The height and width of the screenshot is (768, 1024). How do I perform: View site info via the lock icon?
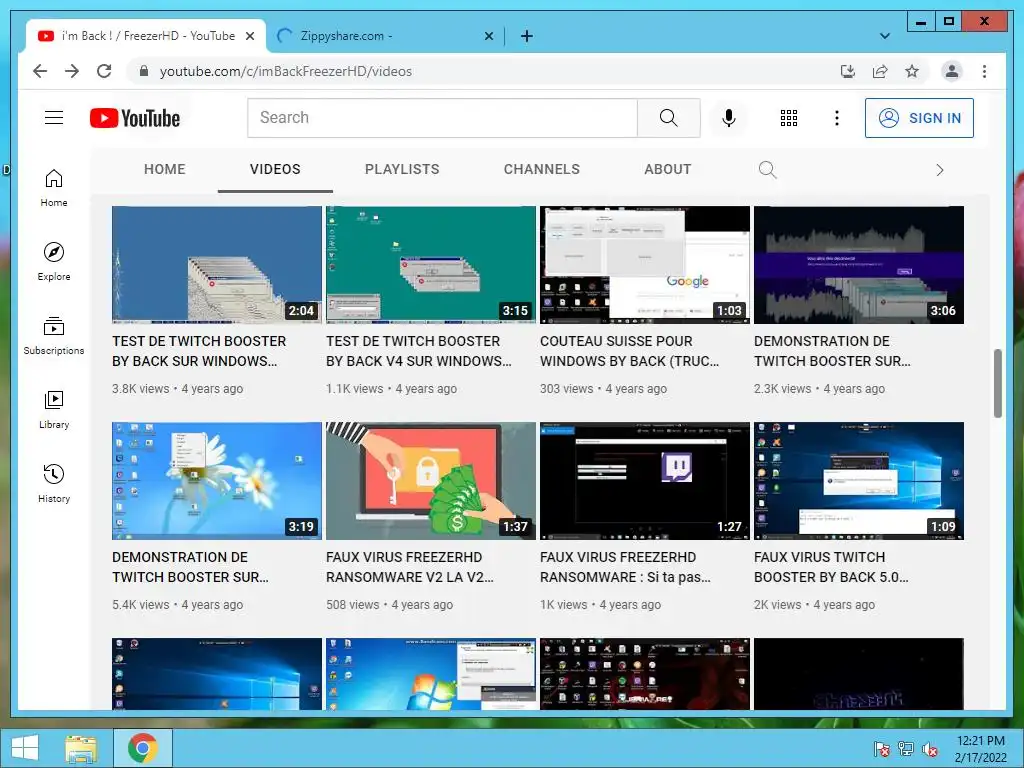pyautogui.click(x=144, y=71)
